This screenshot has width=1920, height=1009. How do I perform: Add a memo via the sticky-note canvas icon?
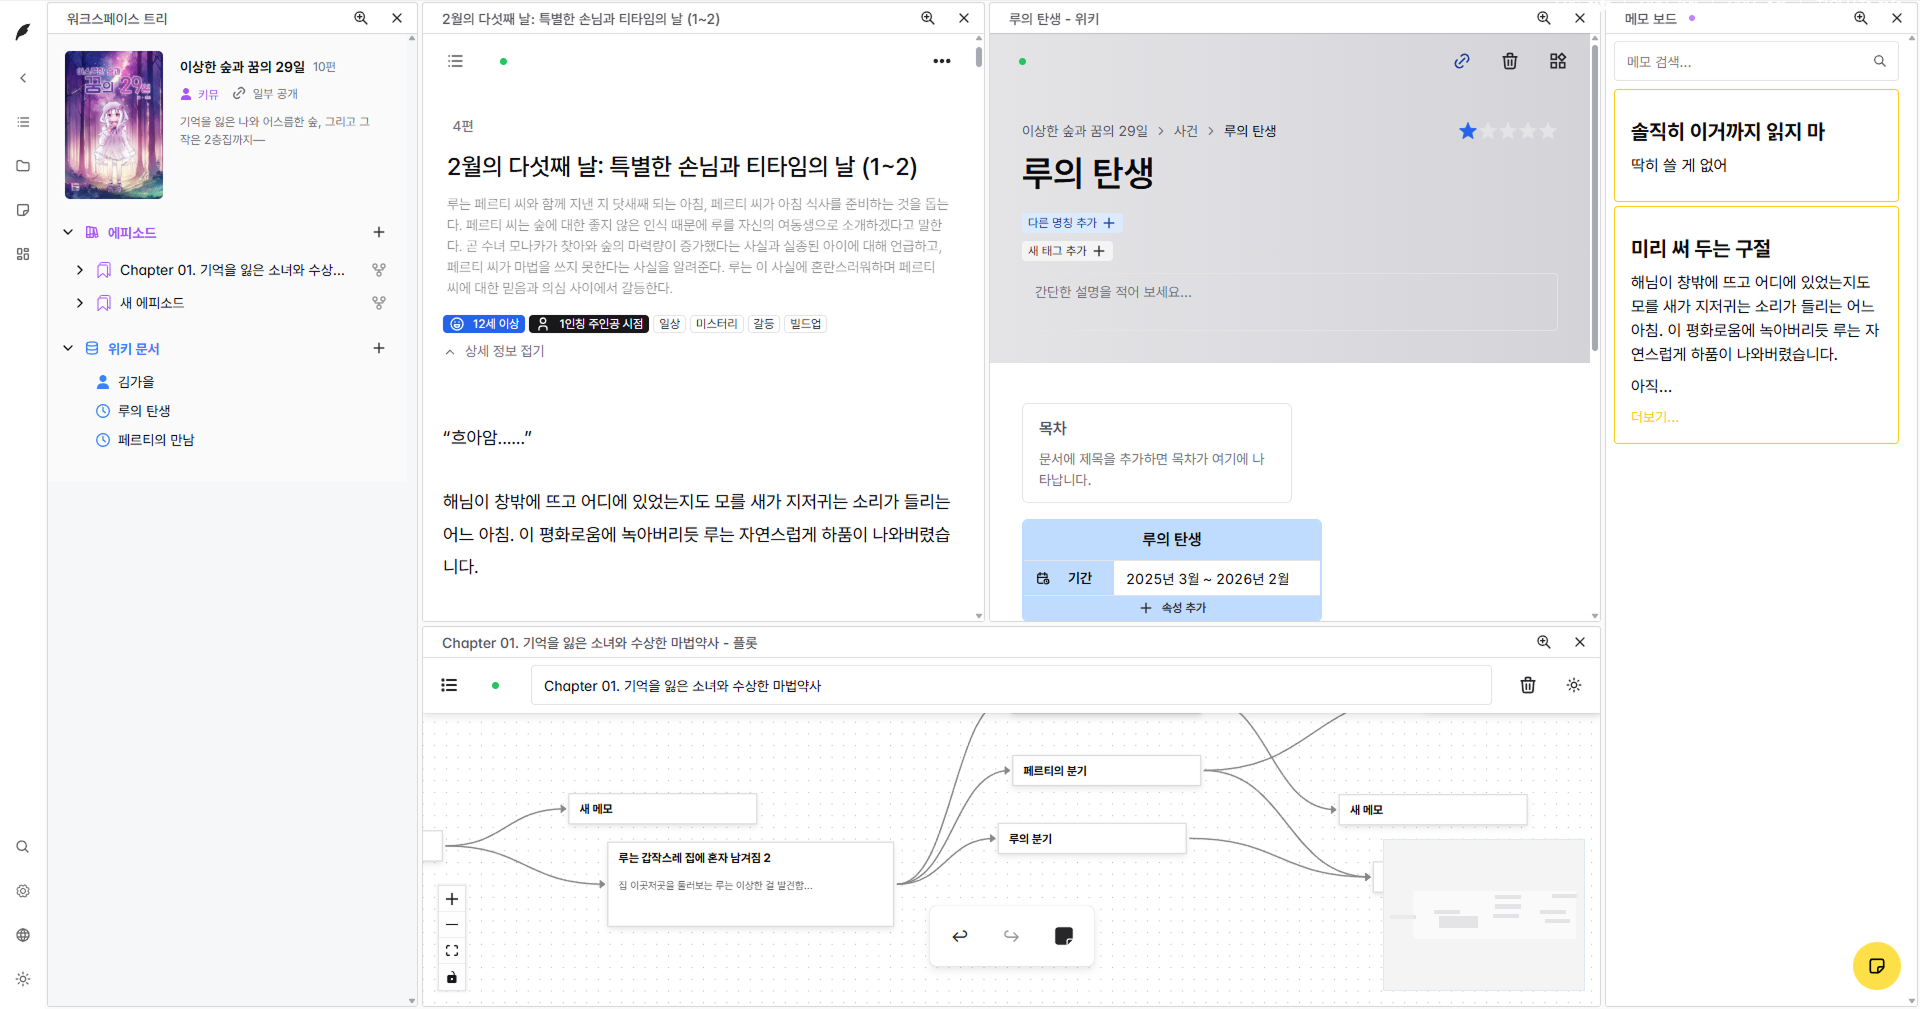pos(1063,935)
